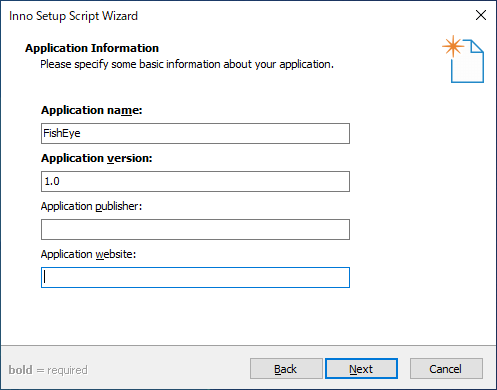Place cursor on the 1.0 version text
Image resolution: width=497 pixels, height=390 pixels.
click(52, 181)
